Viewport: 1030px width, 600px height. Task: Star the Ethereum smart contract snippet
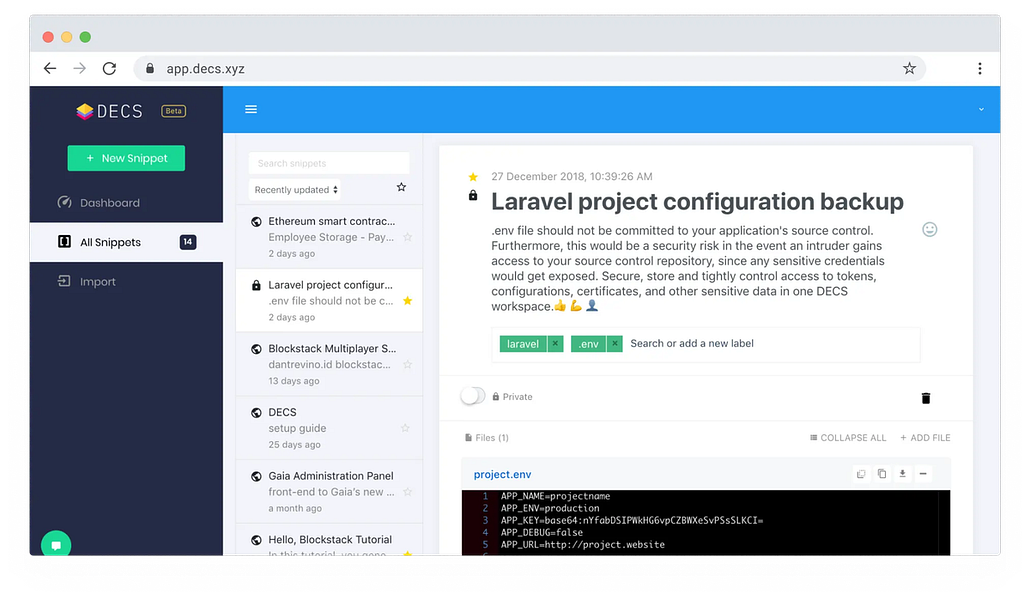coord(407,237)
